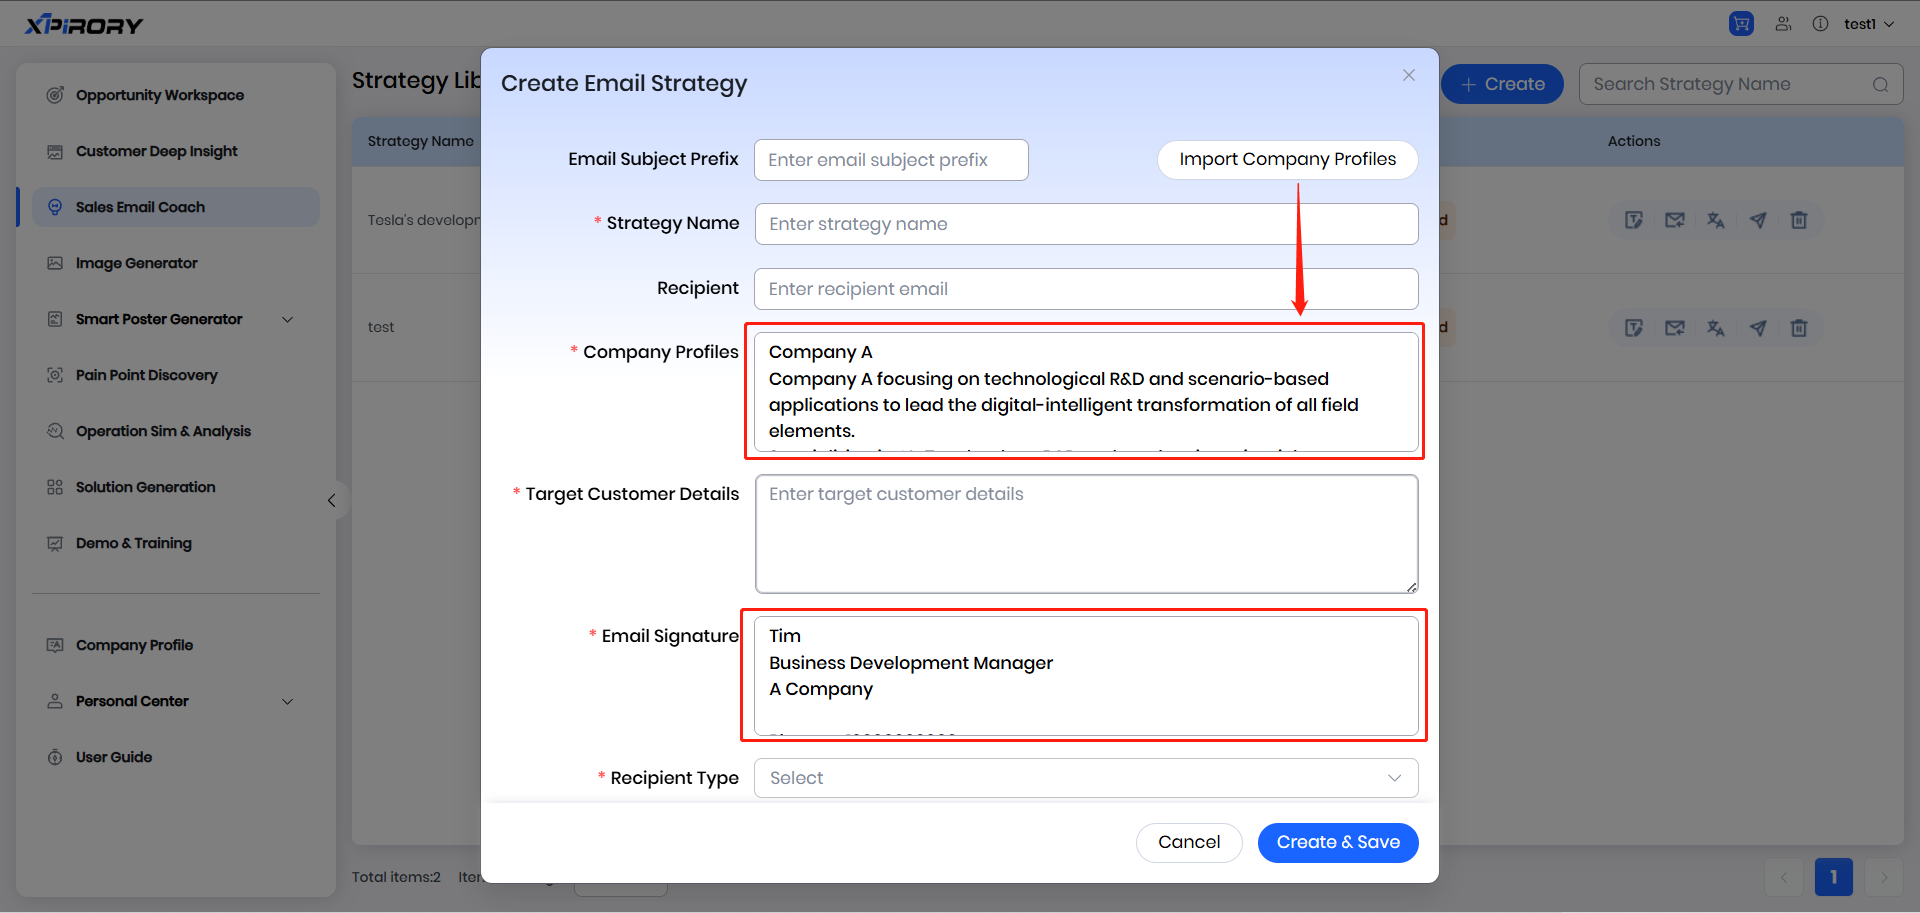
Task: Go to Company Profile in sidebar
Action: coord(134,645)
